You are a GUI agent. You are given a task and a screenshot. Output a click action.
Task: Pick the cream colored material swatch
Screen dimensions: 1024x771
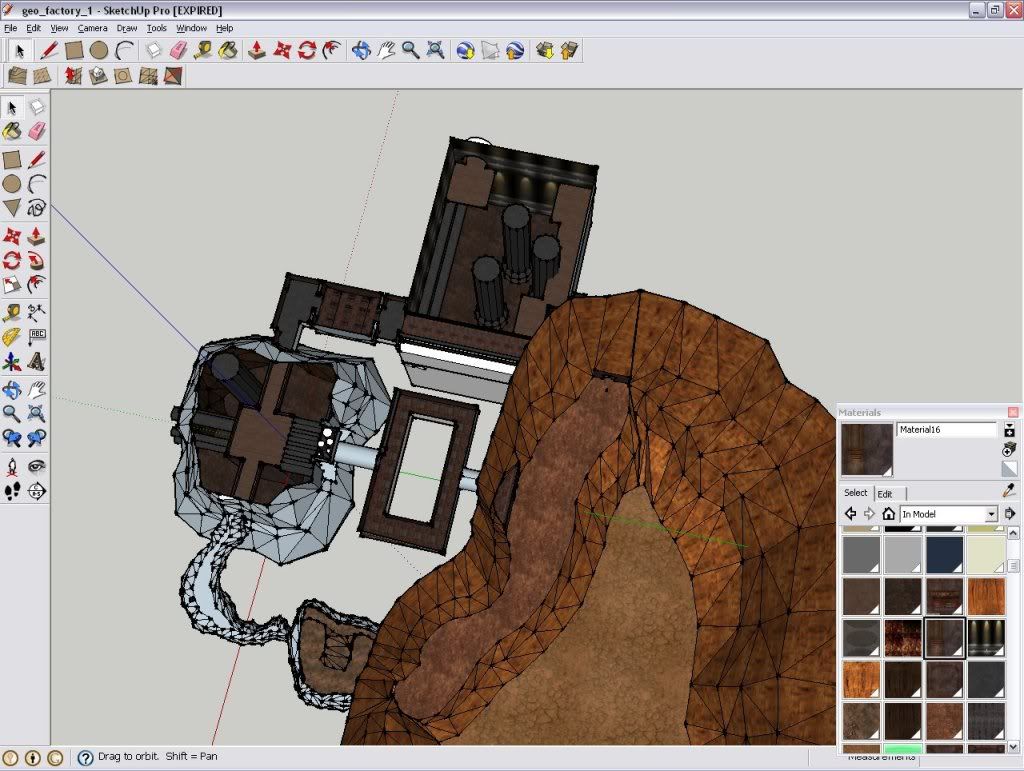tap(986, 554)
